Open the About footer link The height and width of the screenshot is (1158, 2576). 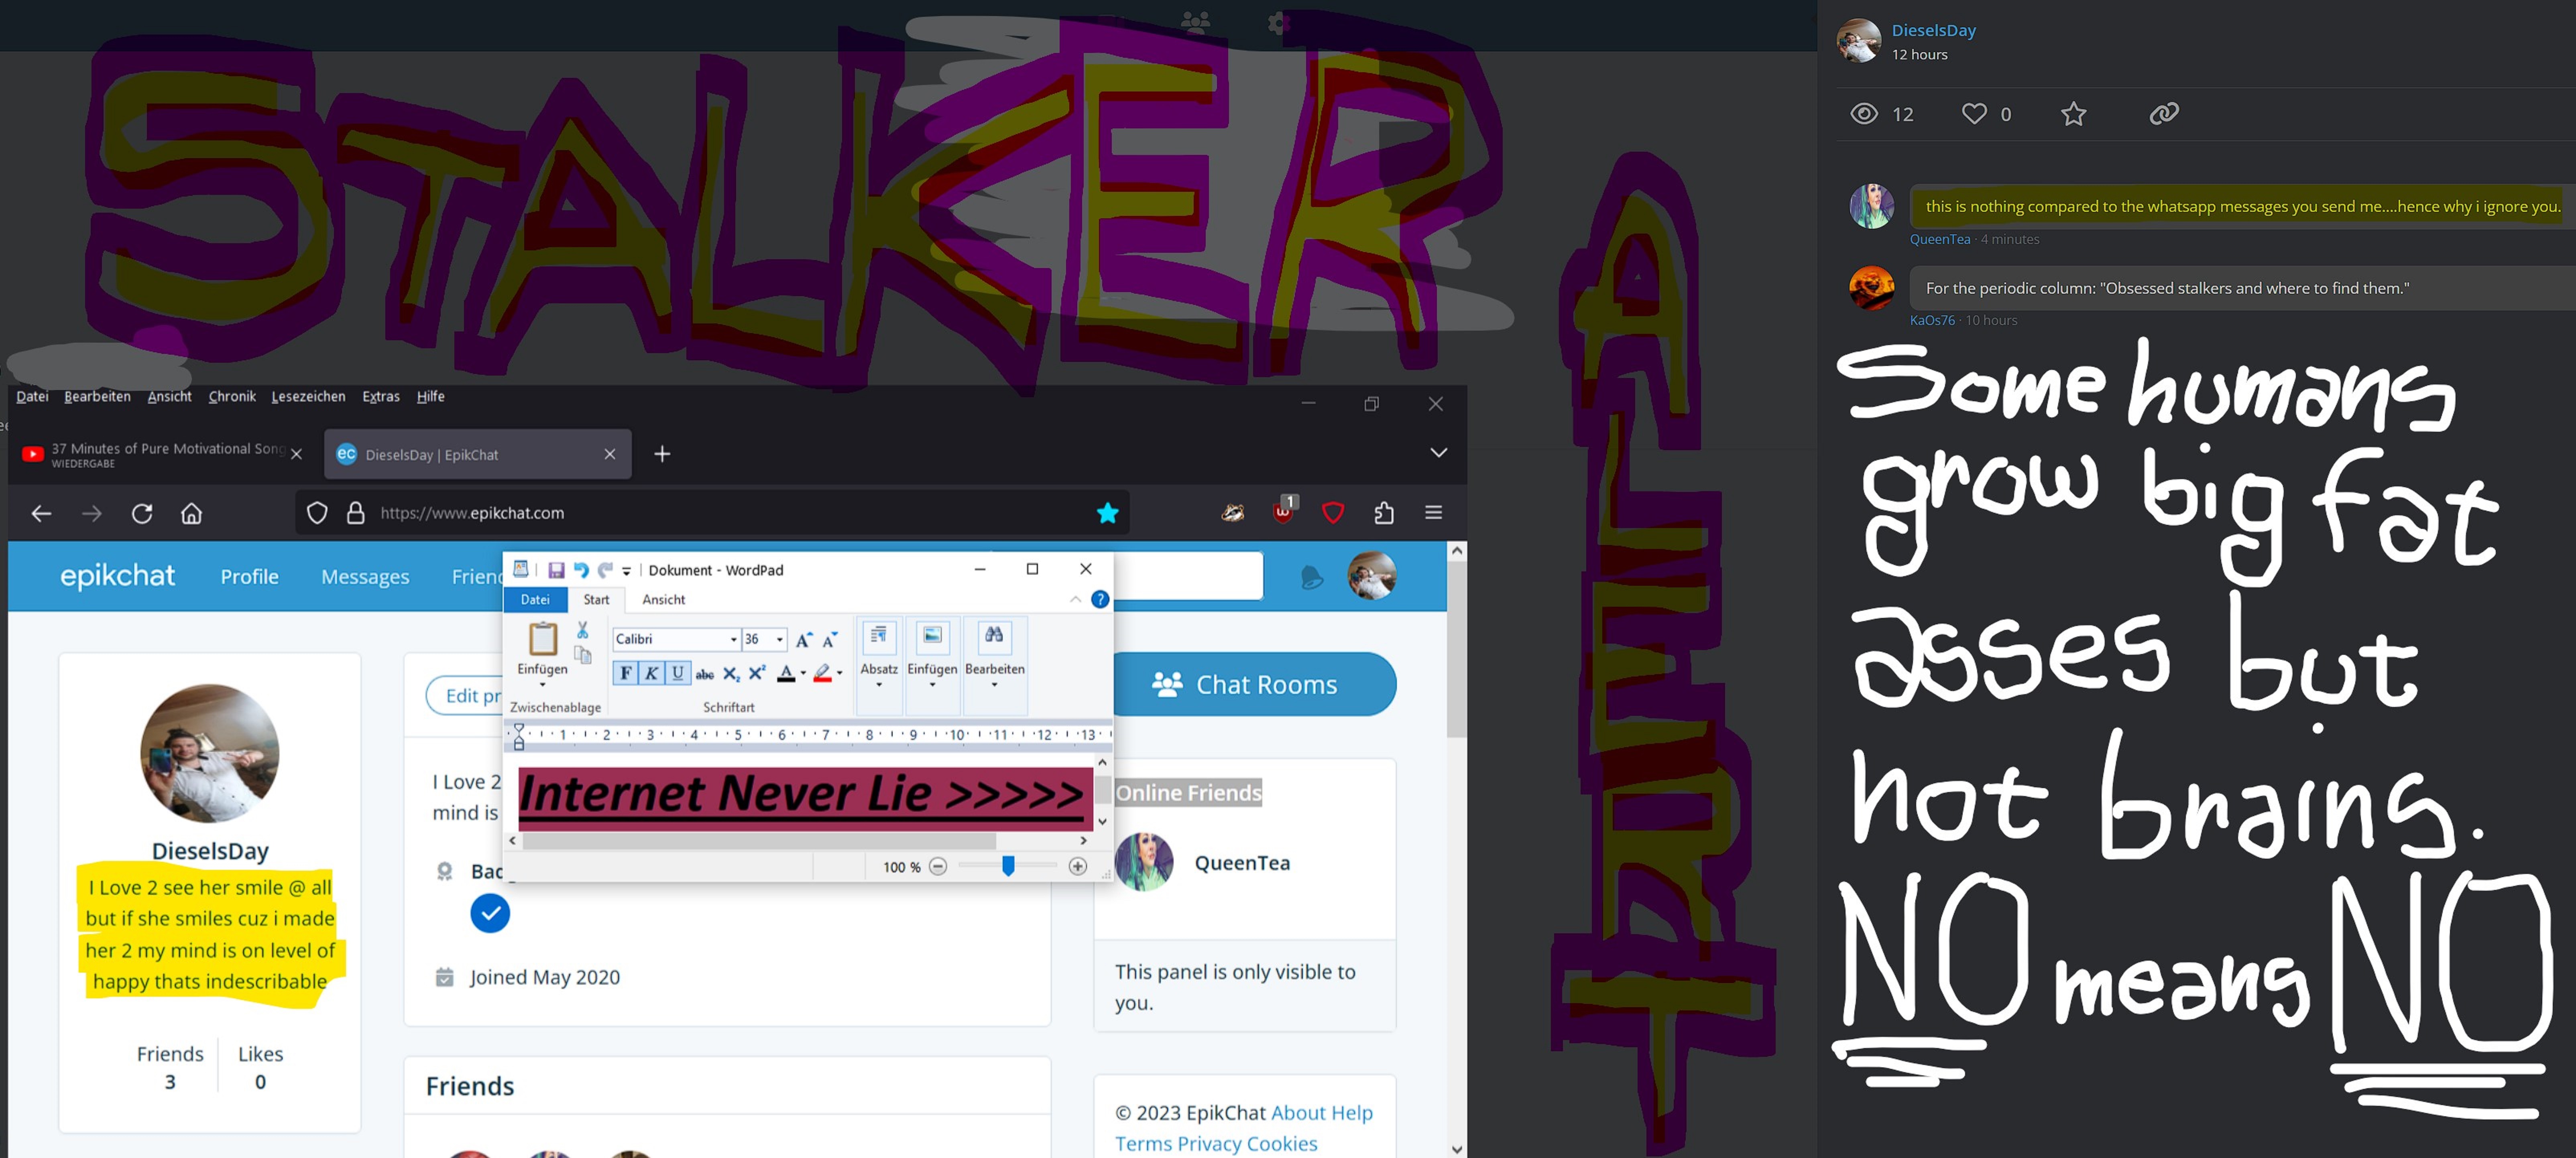point(1298,1113)
